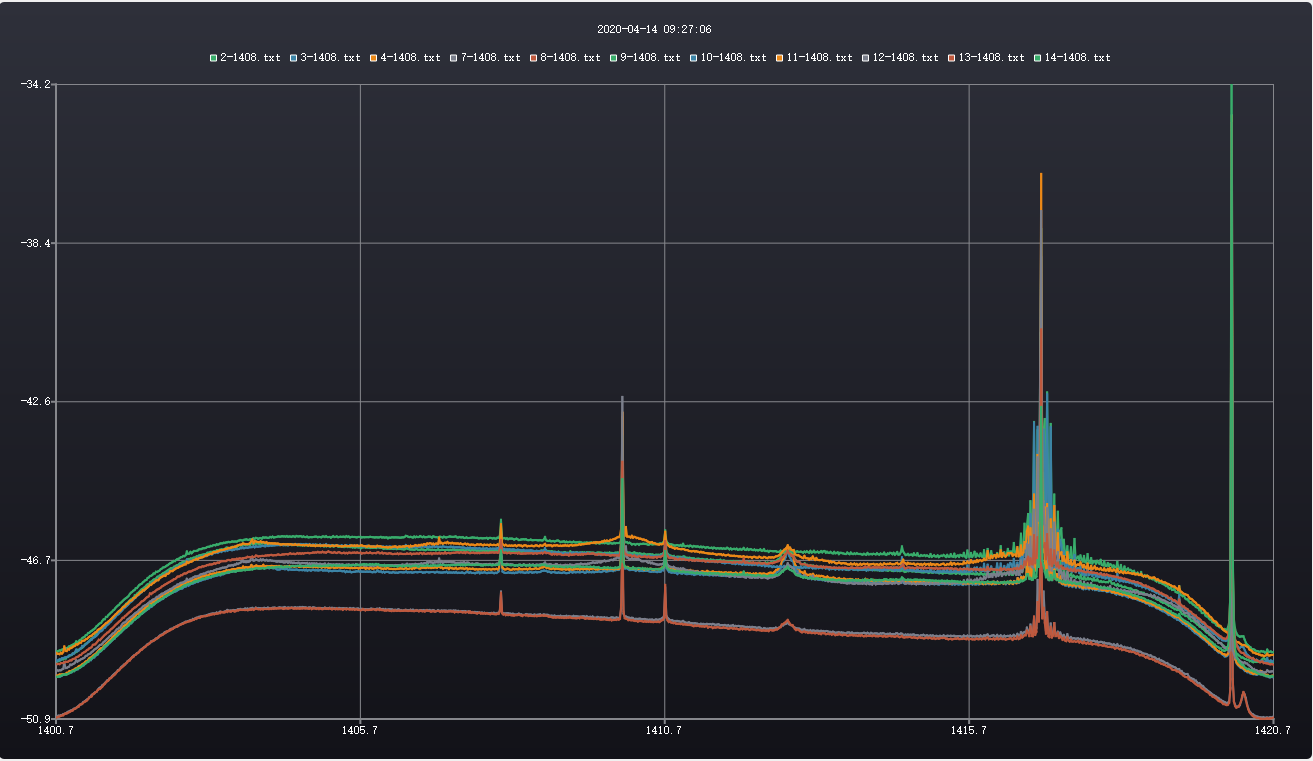
Task: Click the orange 11-1408.txt legend marker
Action: pyautogui.click(x=780, y=58)
